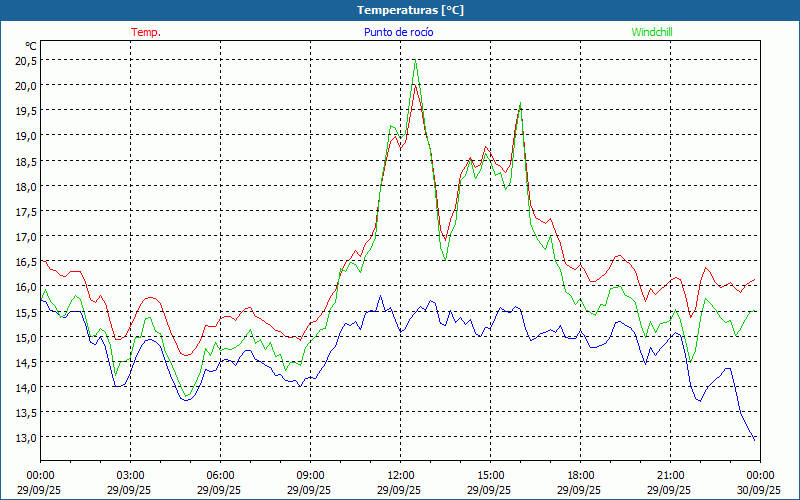Click the 20,5 y-axis value label
This screenshot has width=800, height=500.
pyautogui.click(x=26, y=60)
